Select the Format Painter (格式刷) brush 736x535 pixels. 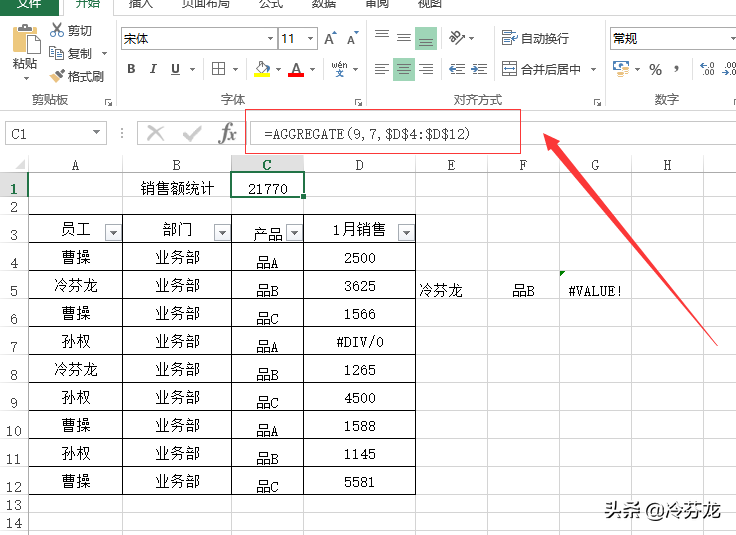[x=57, y=76]
